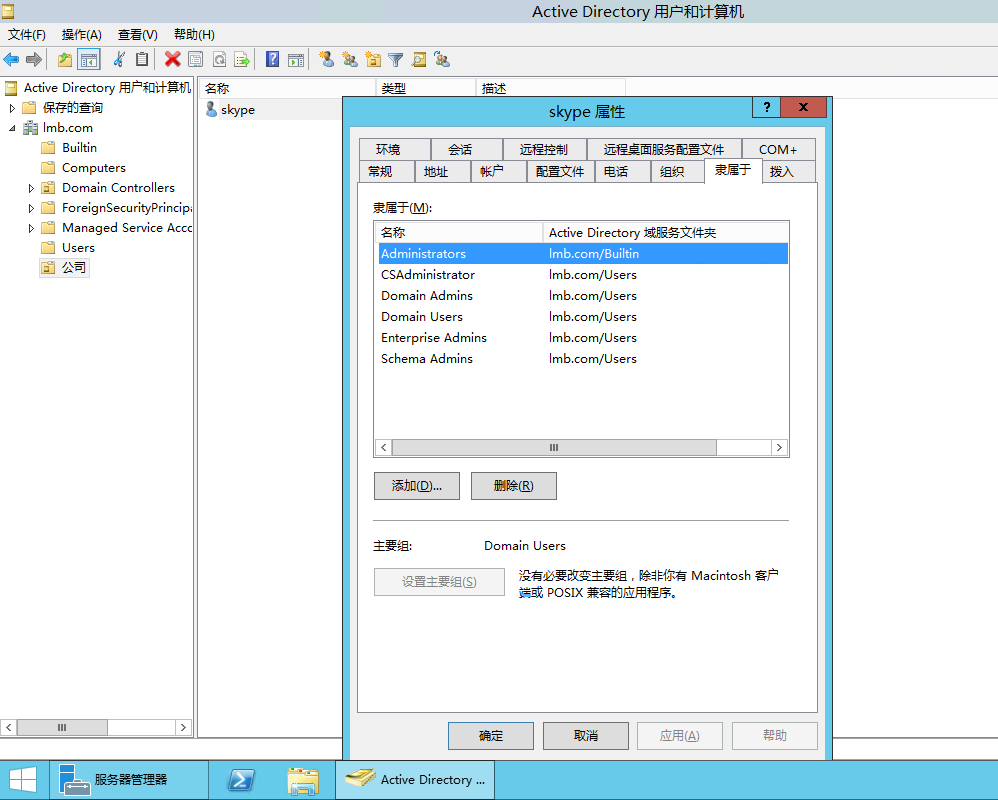Go up one level with folder icon

[65, 60]
